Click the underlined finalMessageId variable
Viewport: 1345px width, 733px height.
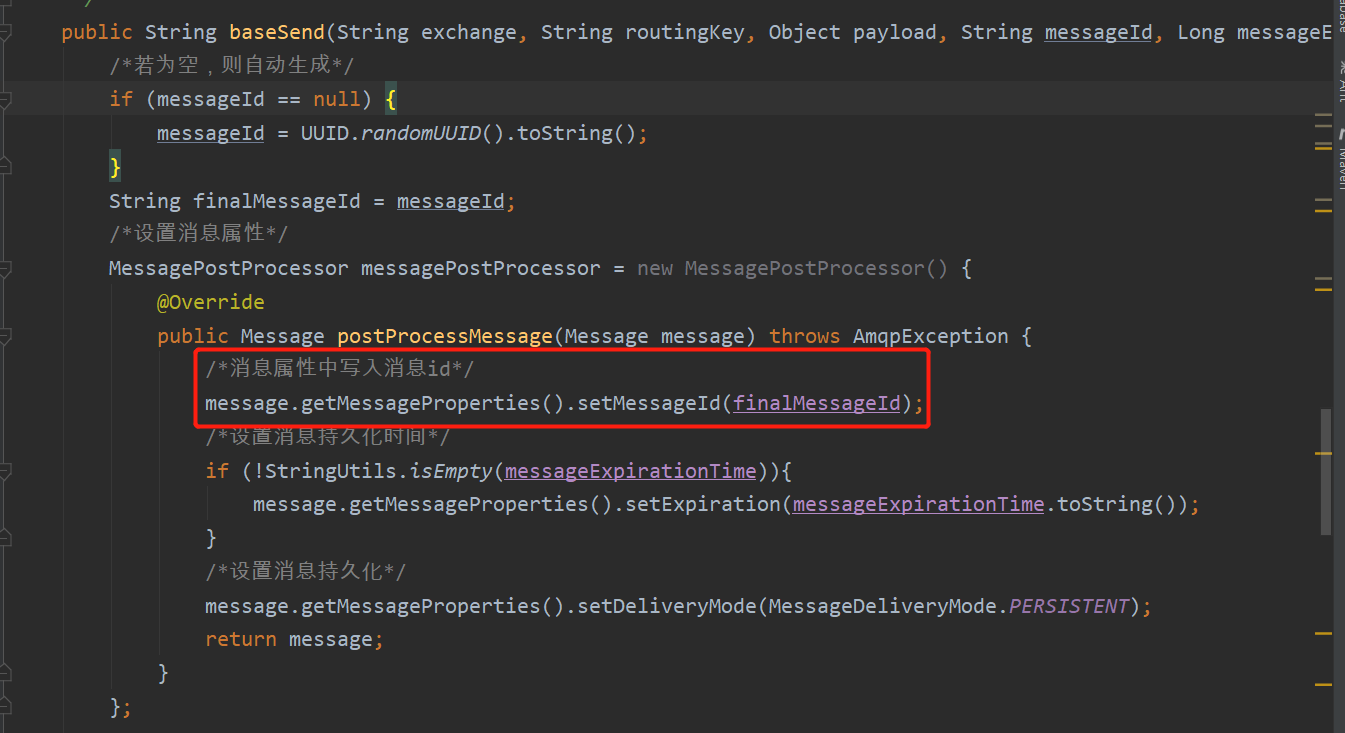[x=816, y=402]
